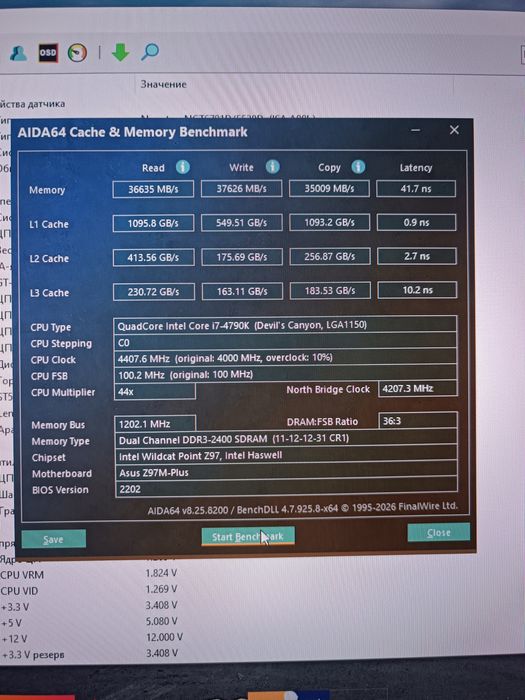Image resolution: width=525 pixels, height=700 pixels.
Task: Select L1 Cache copy 1093.2 GB/s
Action: click(329, 222)
